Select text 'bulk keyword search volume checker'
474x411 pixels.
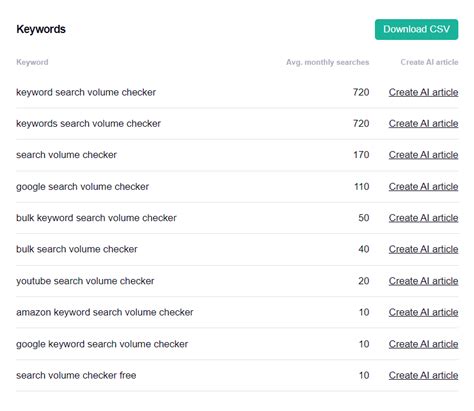pyautogui.click(x=96, y=218)
